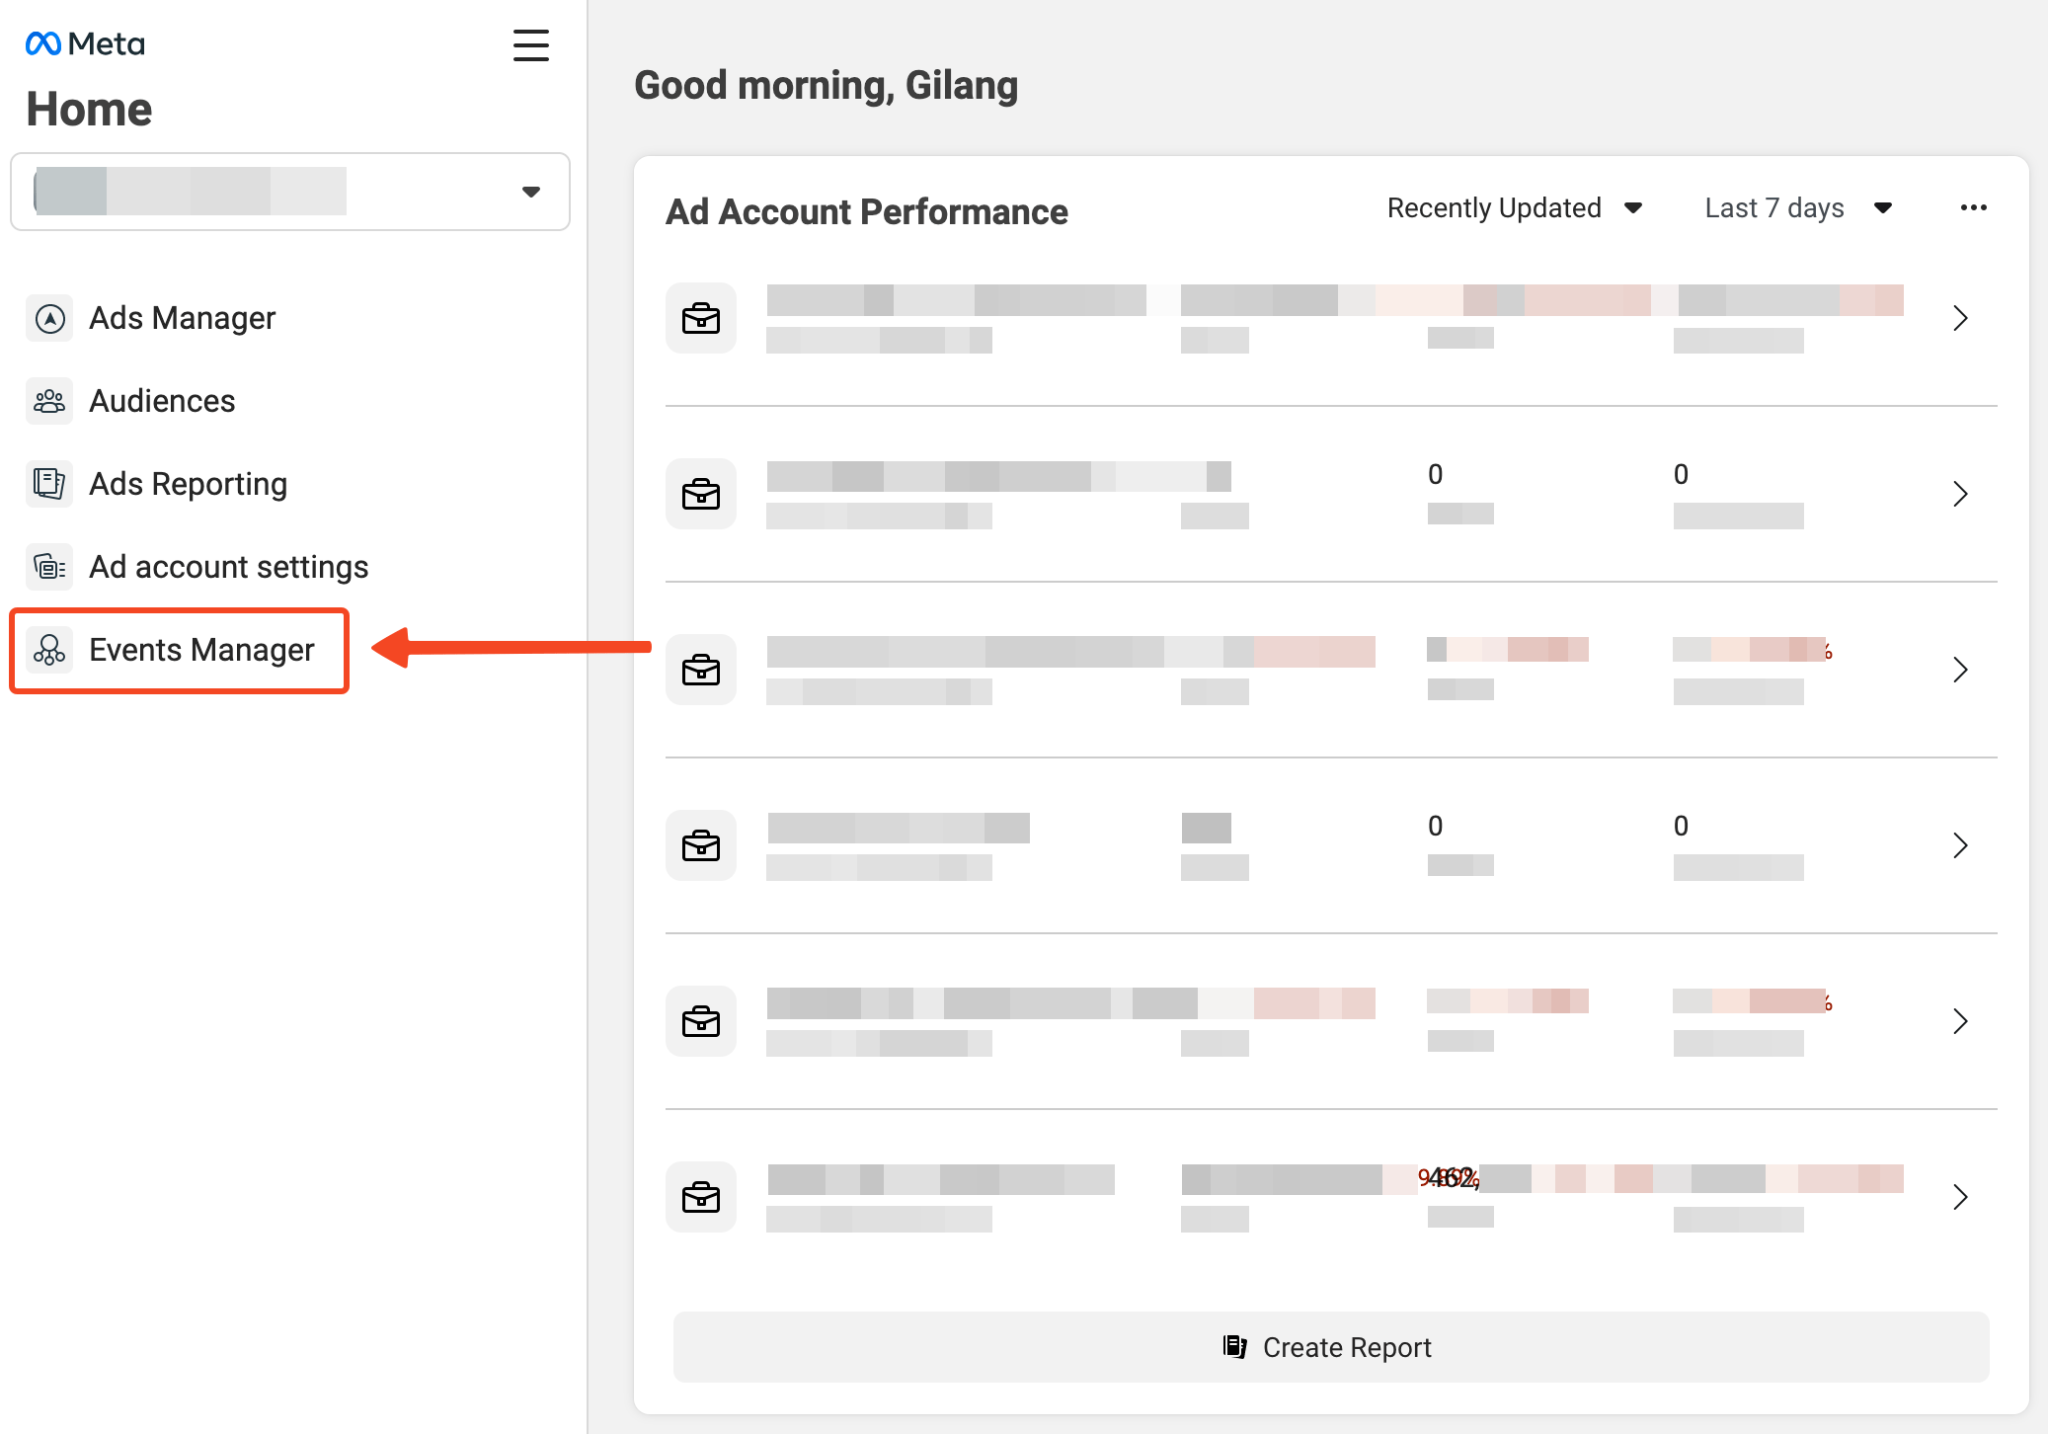Expand details for the first ad account row
This screenshot has height=1434, width=2048.
pyautogui.click(x=1958, y=318)
